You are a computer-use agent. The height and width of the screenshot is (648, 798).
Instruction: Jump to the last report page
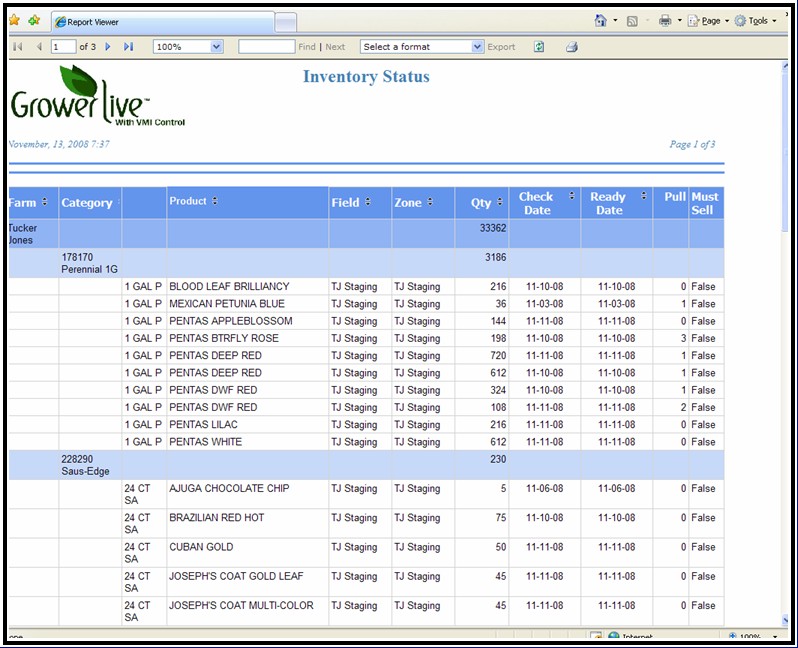(x=128, y=47)
